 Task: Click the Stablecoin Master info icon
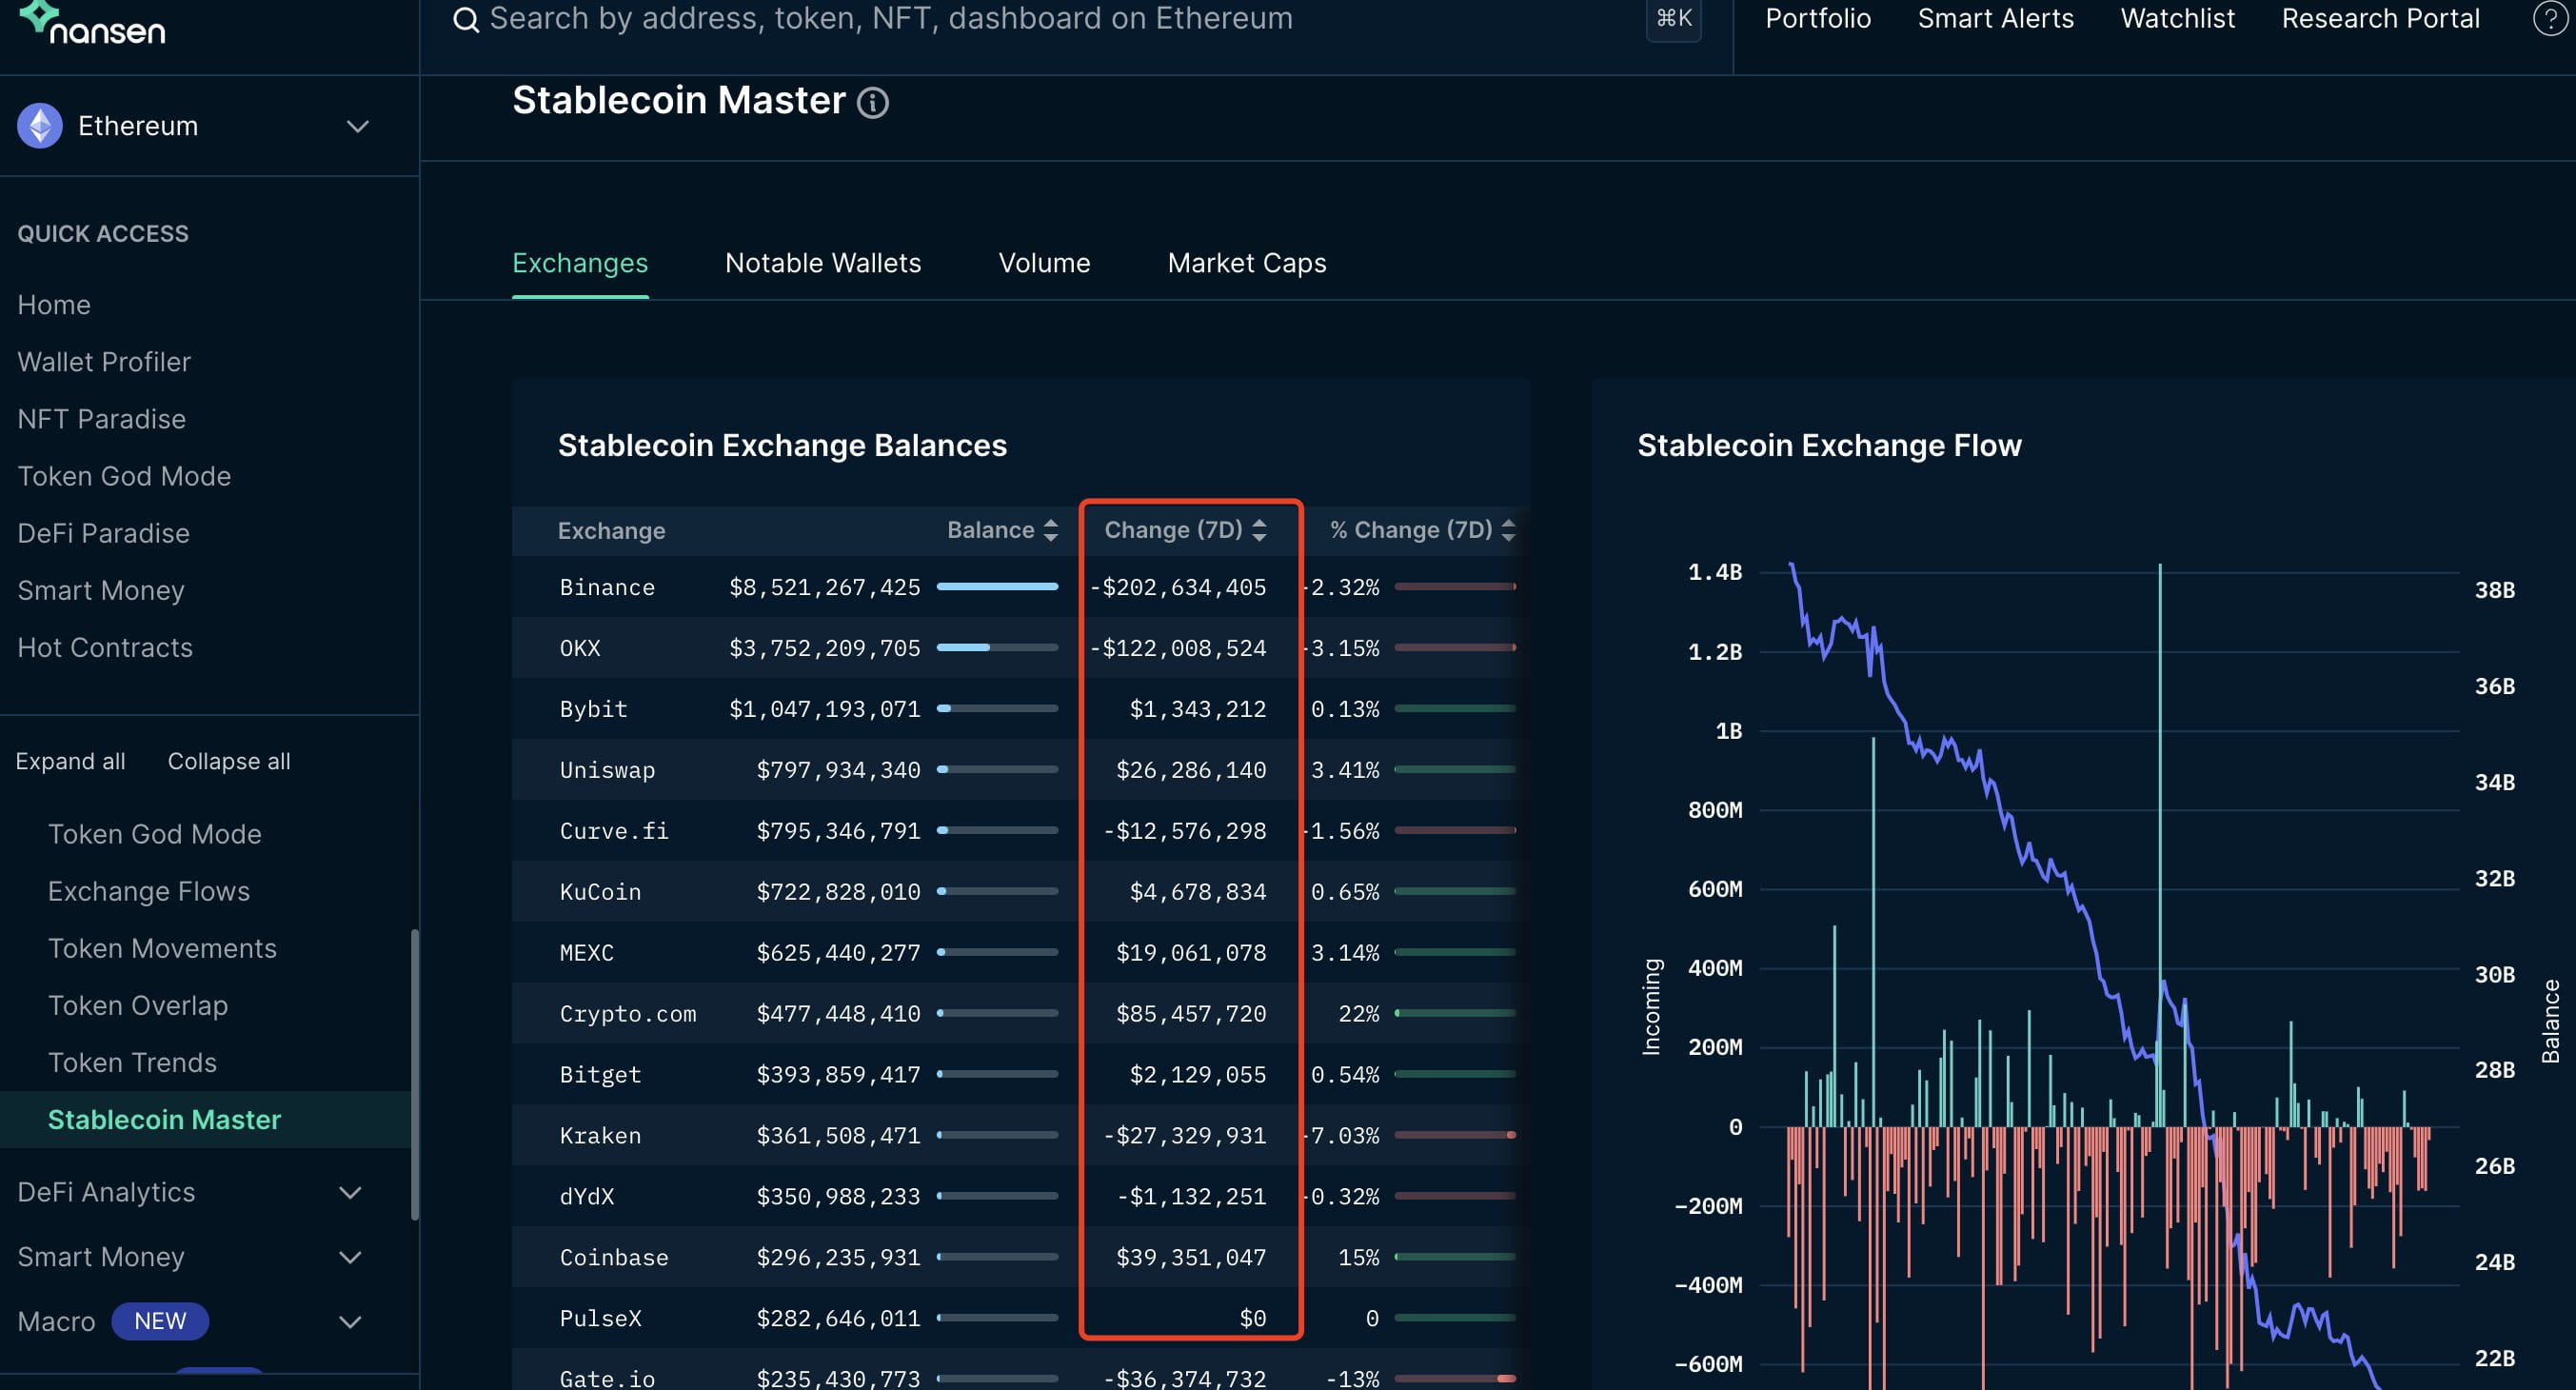(872, 102)
